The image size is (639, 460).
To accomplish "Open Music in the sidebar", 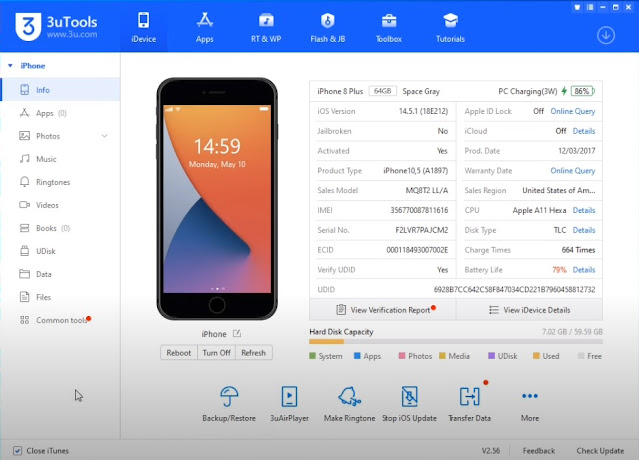I will (x=60, y=159).
